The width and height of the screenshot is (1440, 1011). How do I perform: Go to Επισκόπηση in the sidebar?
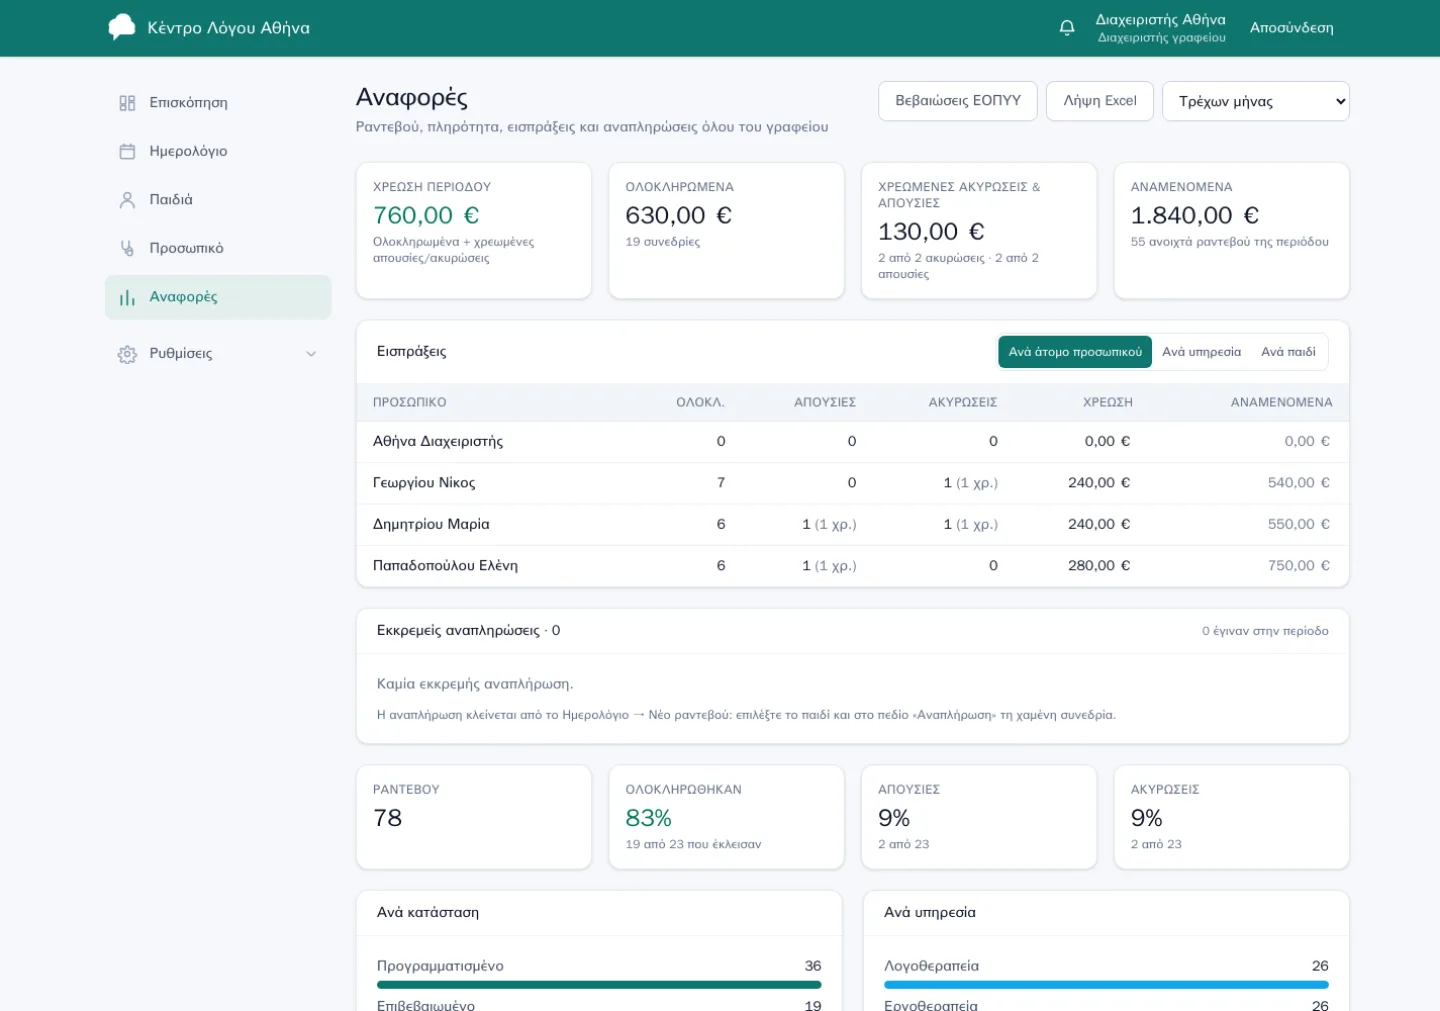pos(218,103)
